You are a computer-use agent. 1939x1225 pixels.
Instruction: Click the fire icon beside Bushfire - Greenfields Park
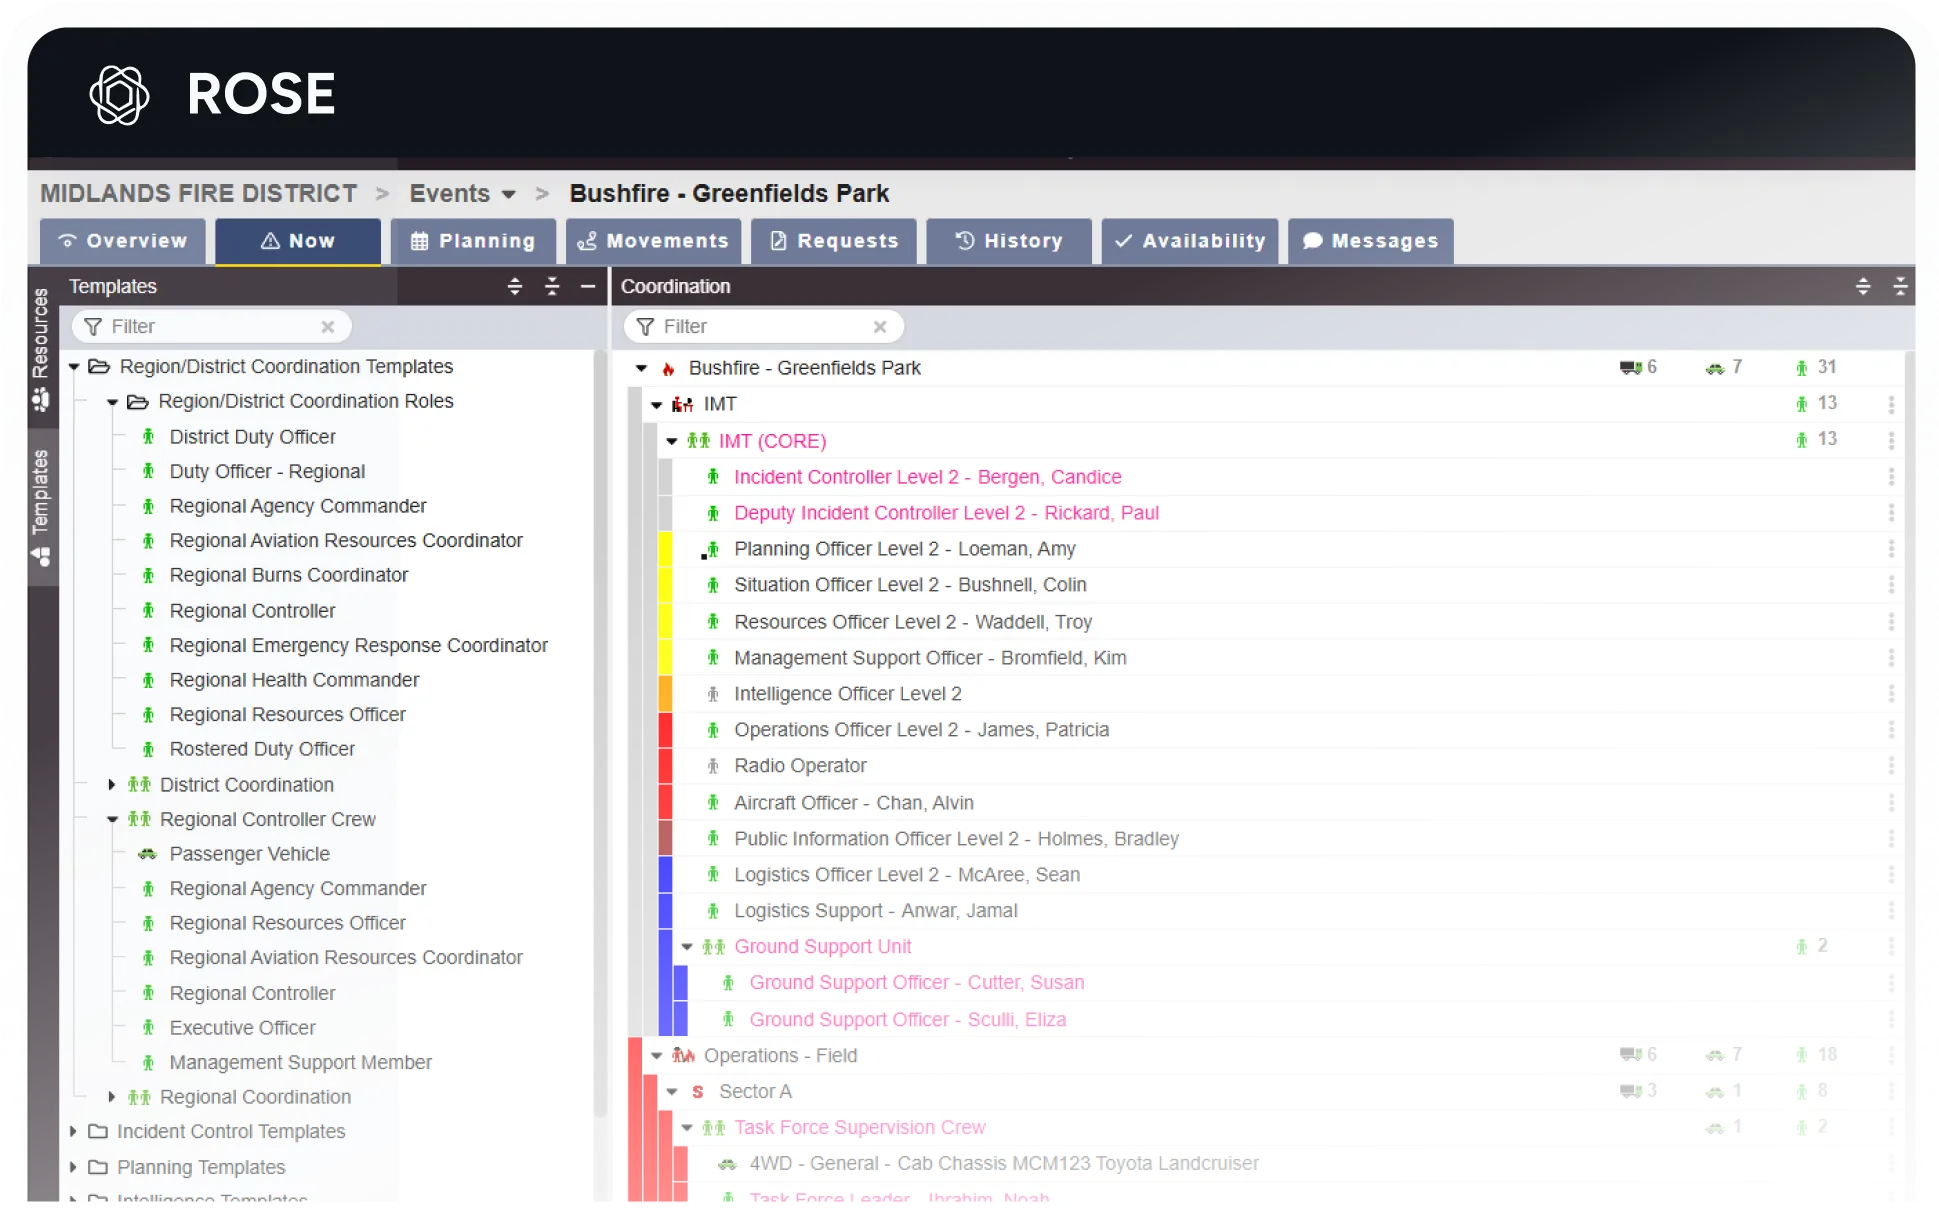coord(668,368)
